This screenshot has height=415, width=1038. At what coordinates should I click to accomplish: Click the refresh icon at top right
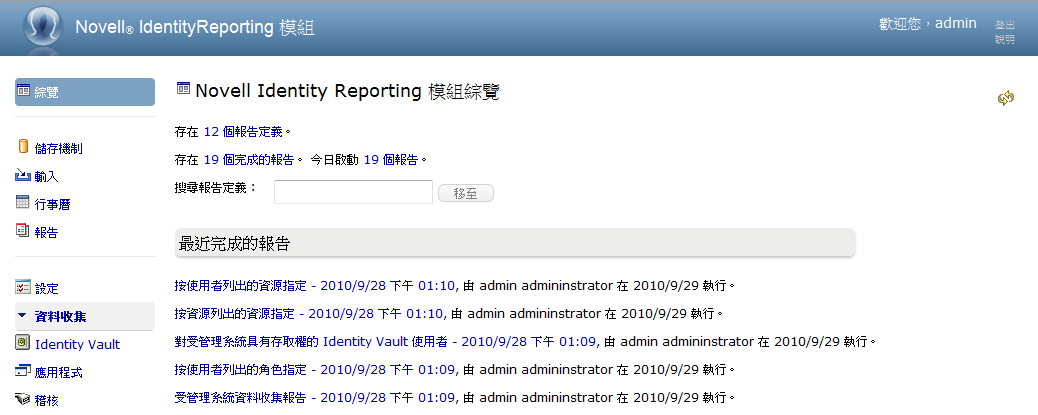click(1006, 98)
